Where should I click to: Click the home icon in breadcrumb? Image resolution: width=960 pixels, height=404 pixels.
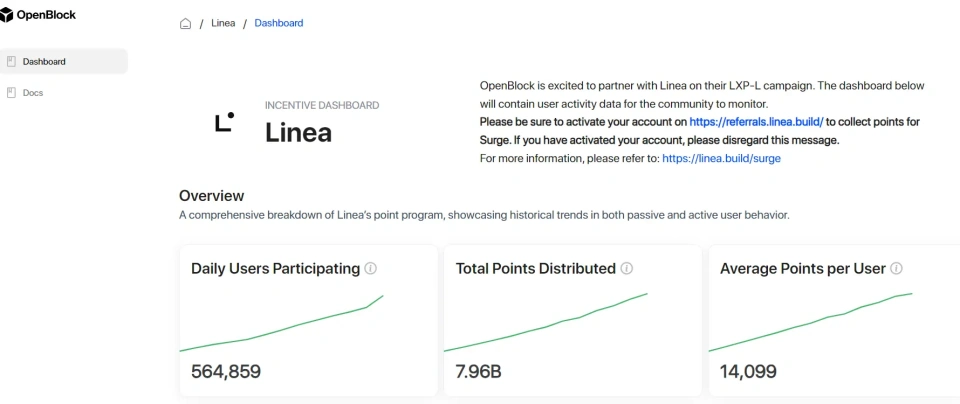coord(185,23)
